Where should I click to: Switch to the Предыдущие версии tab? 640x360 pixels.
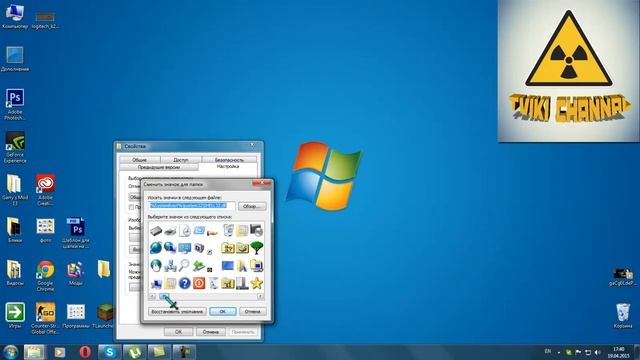click(159, 167)
